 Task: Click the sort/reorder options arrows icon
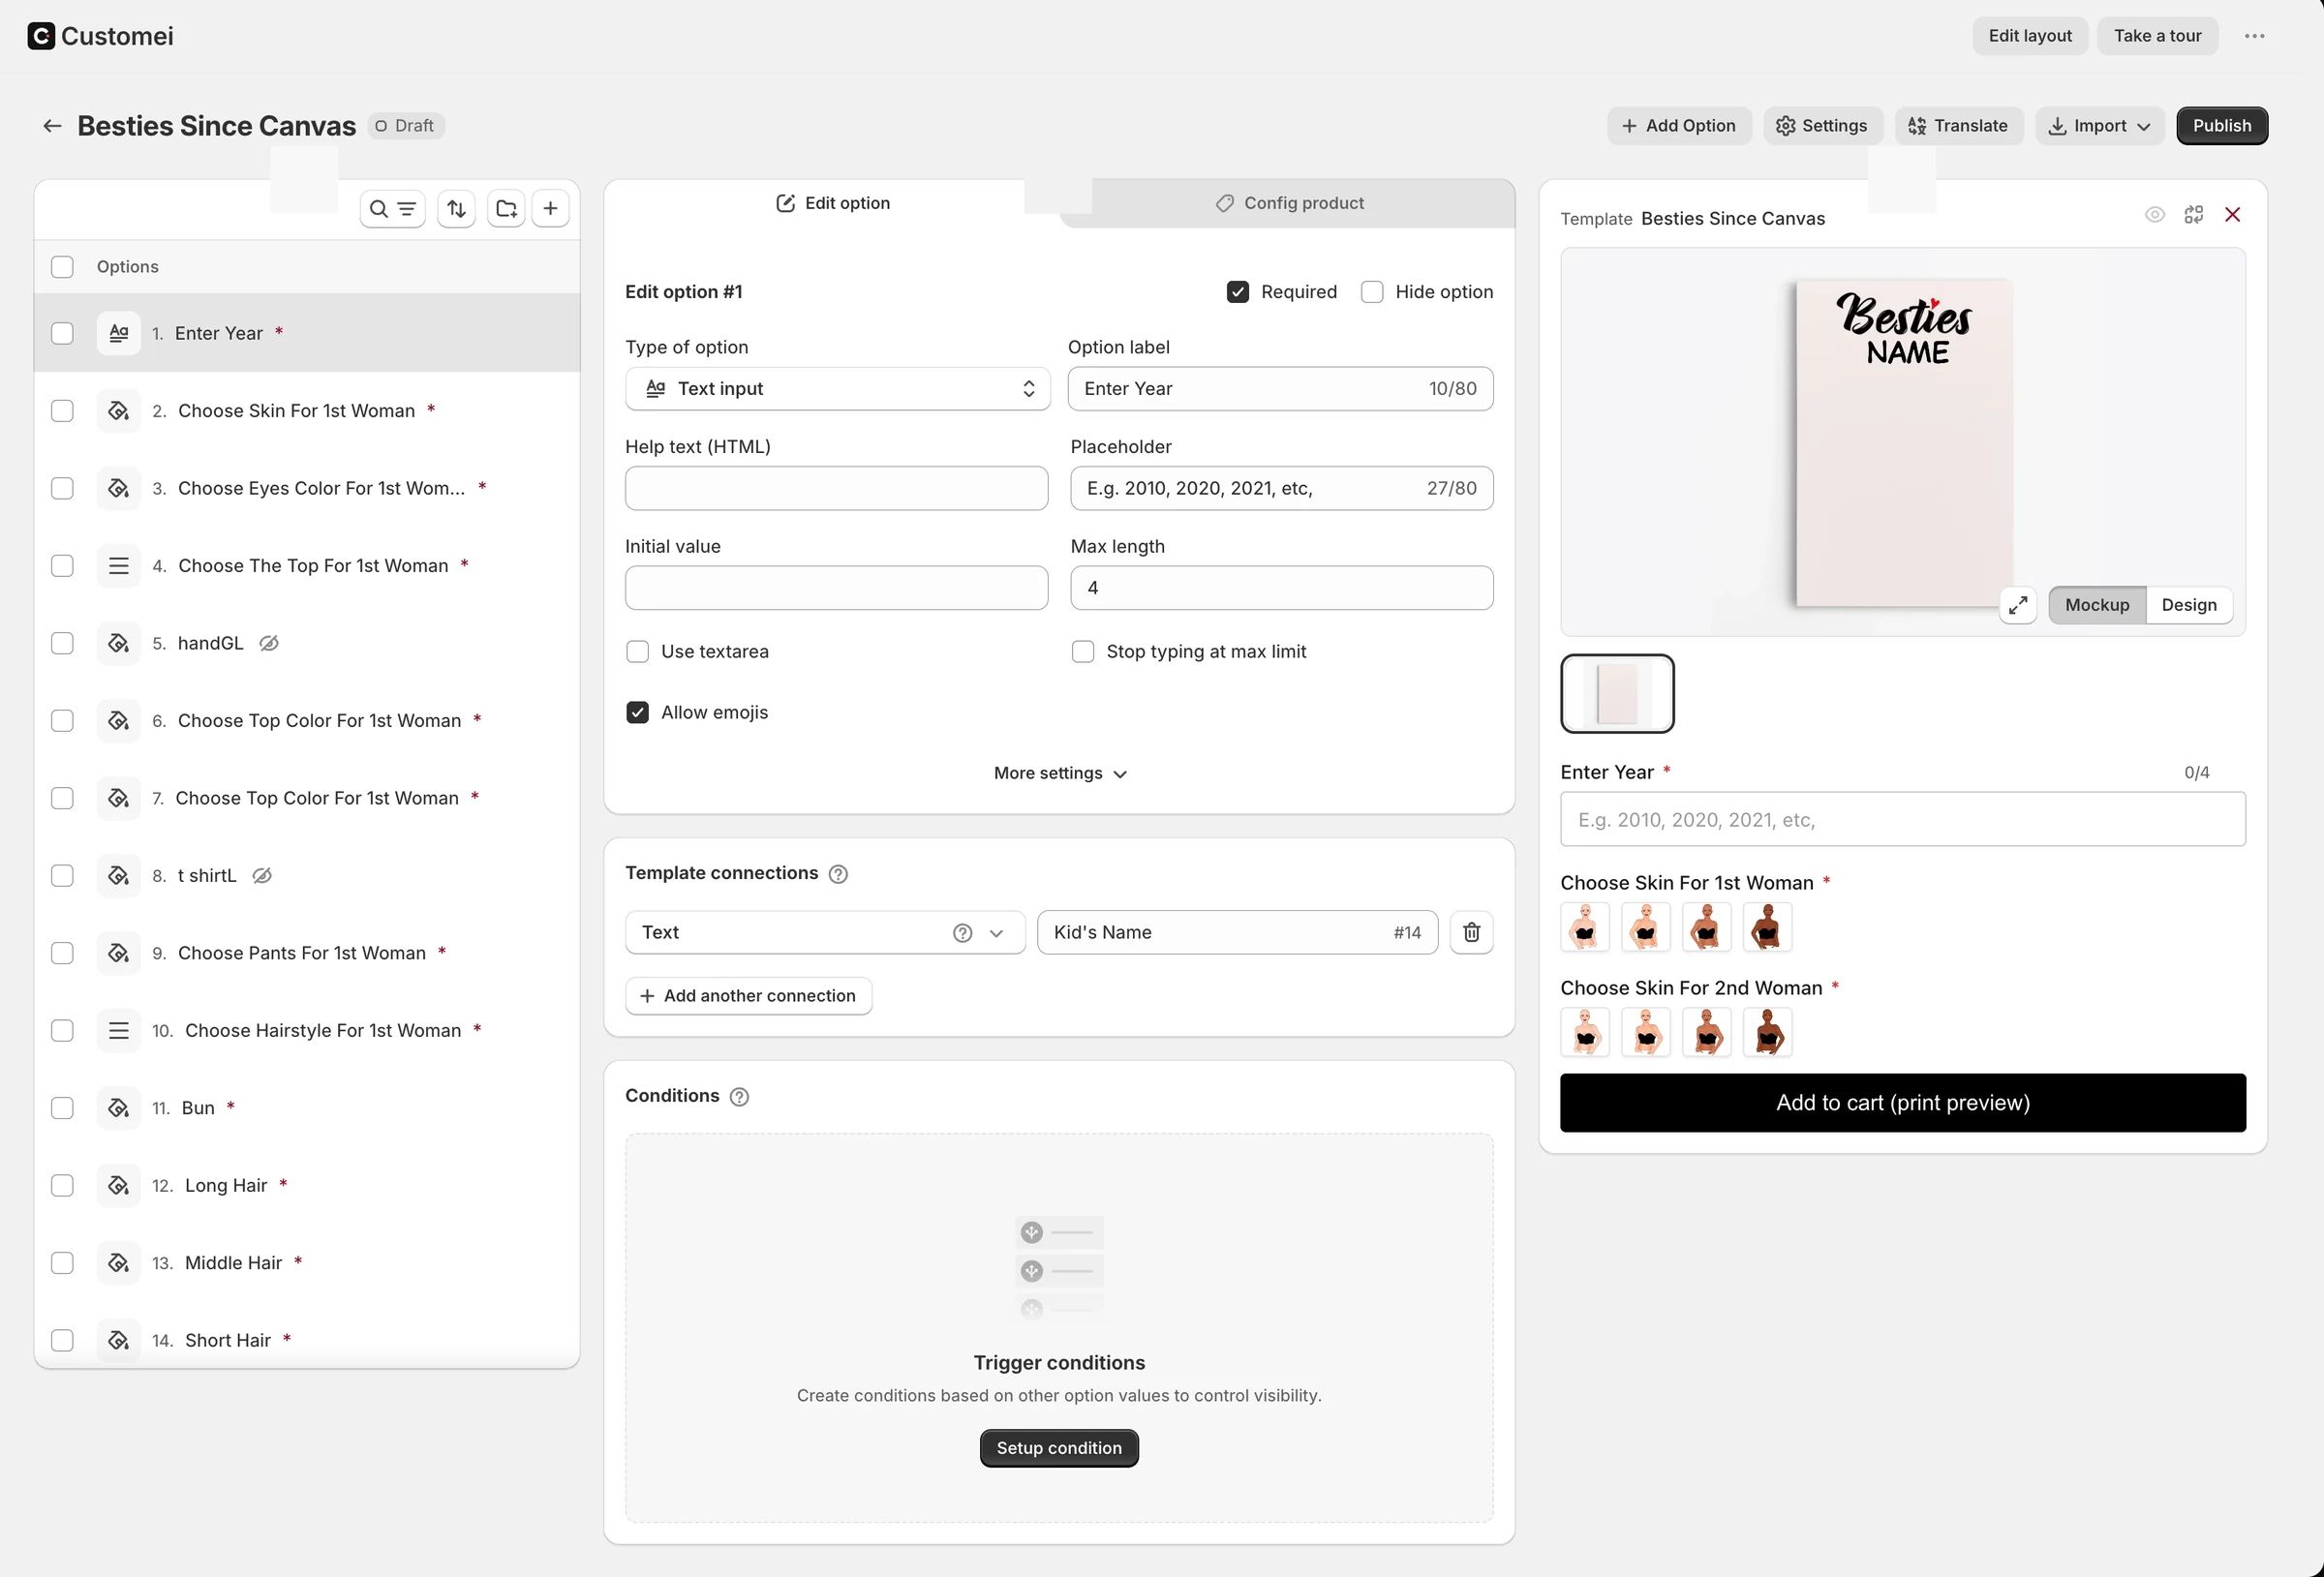[456, 209]
